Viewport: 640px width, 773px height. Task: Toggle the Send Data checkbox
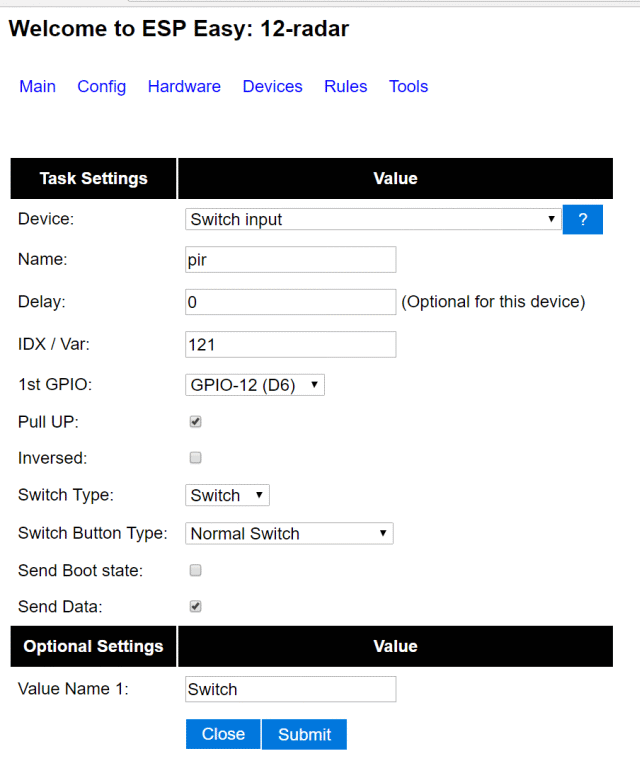(196, 606)
